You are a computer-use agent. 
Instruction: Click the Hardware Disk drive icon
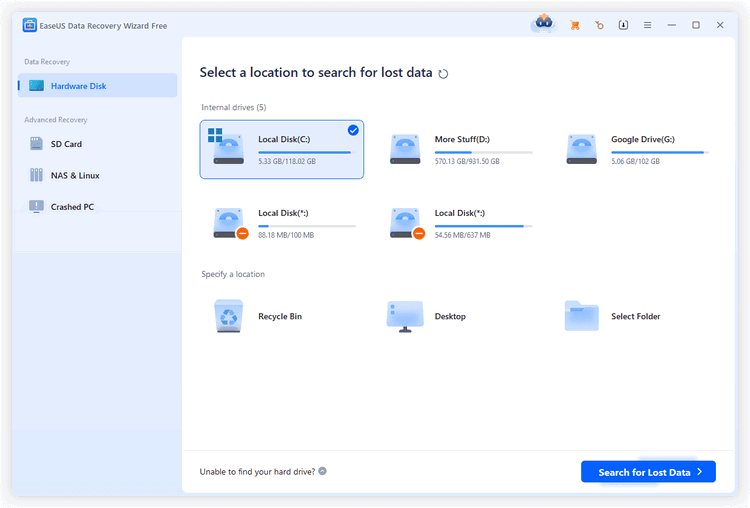[x=36, y=86]
